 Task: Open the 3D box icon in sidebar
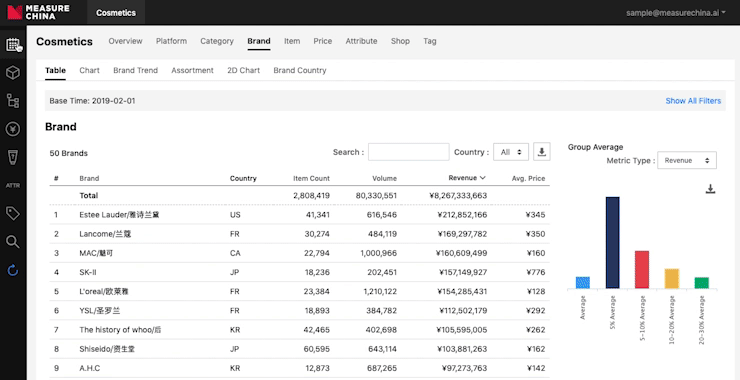pyautogui.click(x=13, y=73)
